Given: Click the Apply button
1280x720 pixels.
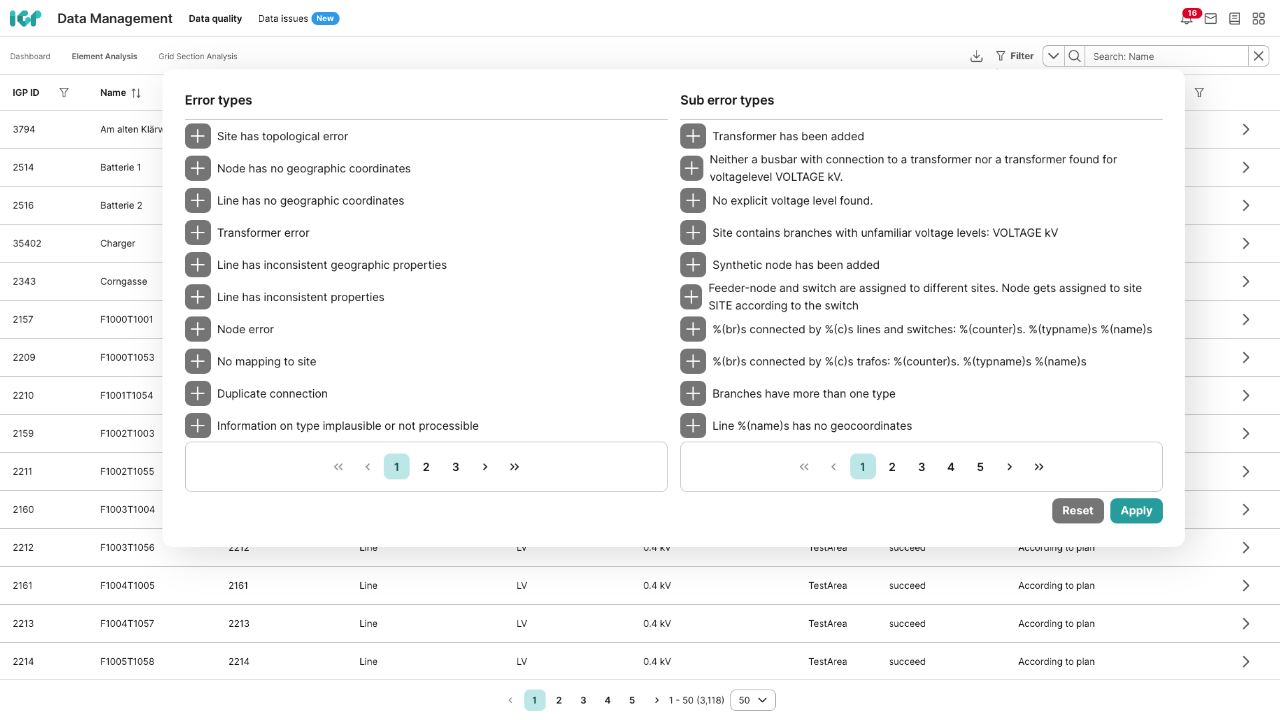Looking at the screenshot, I should 1136,511.
